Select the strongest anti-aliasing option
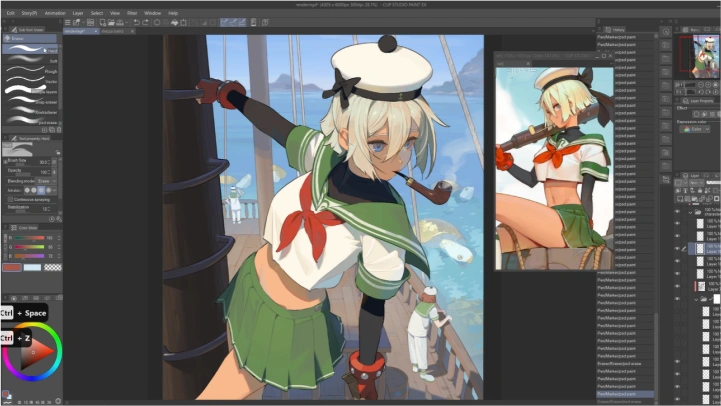 click(x=48, y=190)
